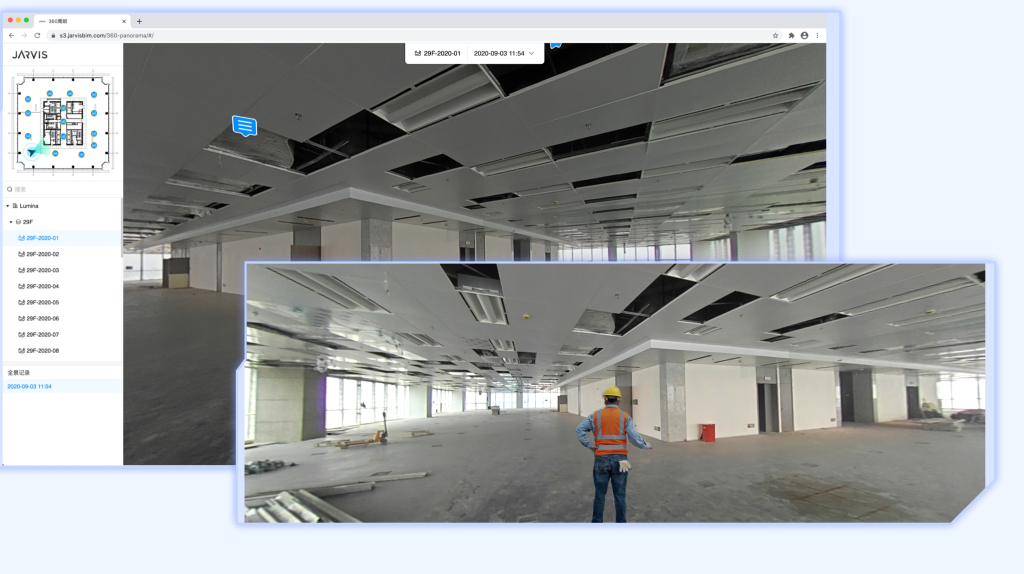Open the browser profile avatar icon
Viewport: 1024px width, 574px height.
coord(804,35)
